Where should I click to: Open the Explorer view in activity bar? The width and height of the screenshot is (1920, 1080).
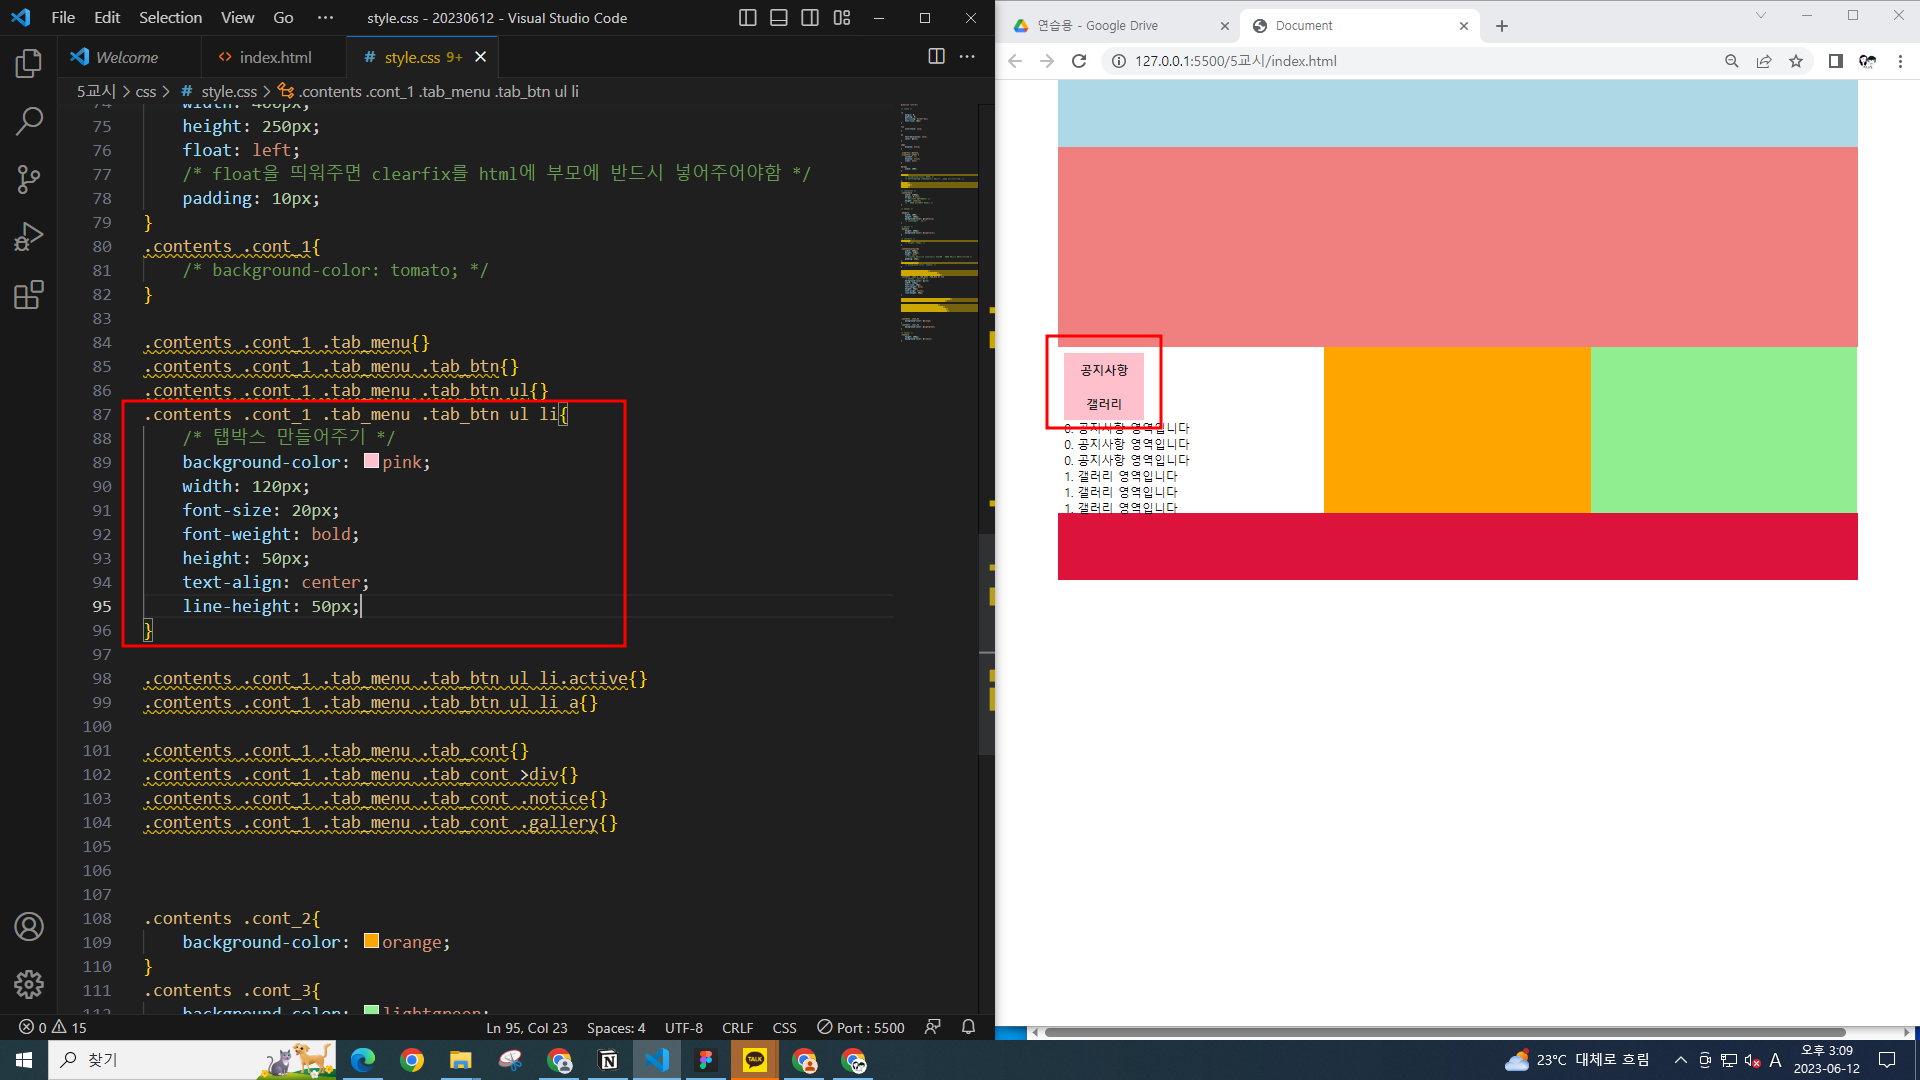click(29, 64)
